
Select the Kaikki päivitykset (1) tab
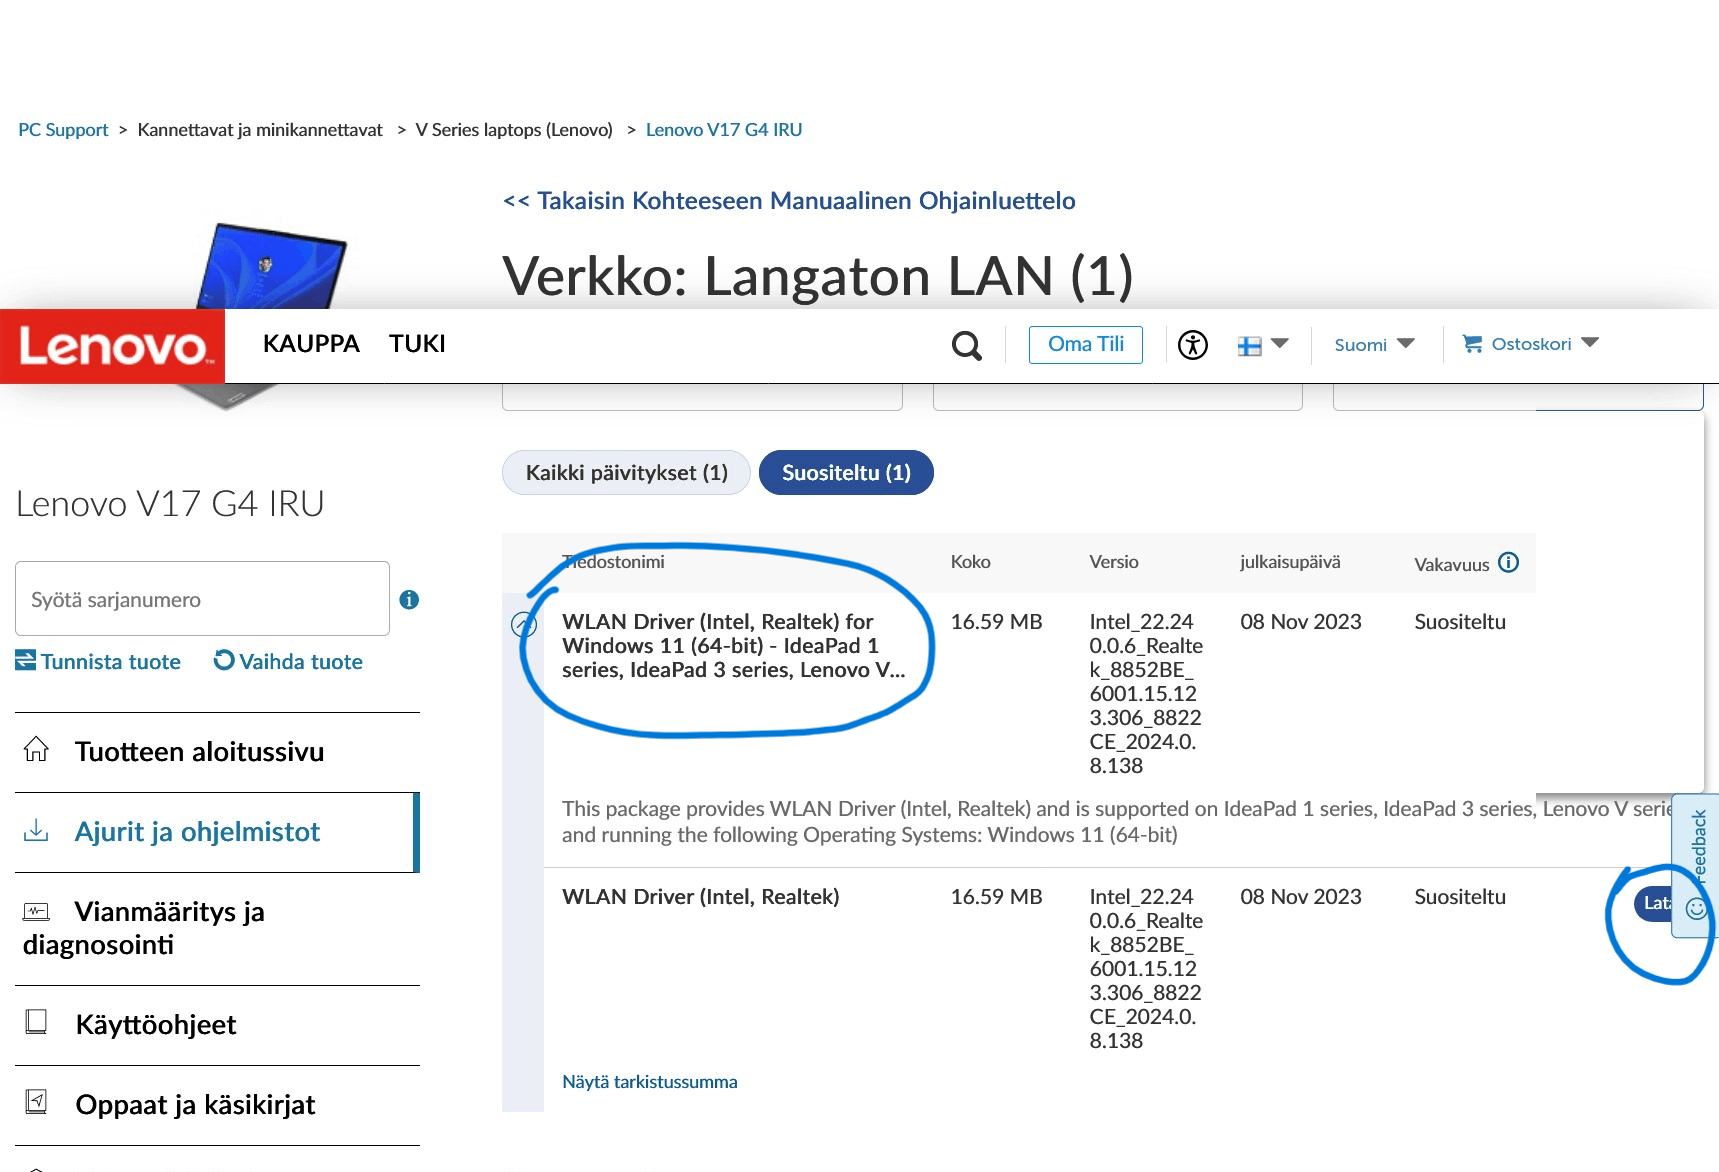pos(626,473)
